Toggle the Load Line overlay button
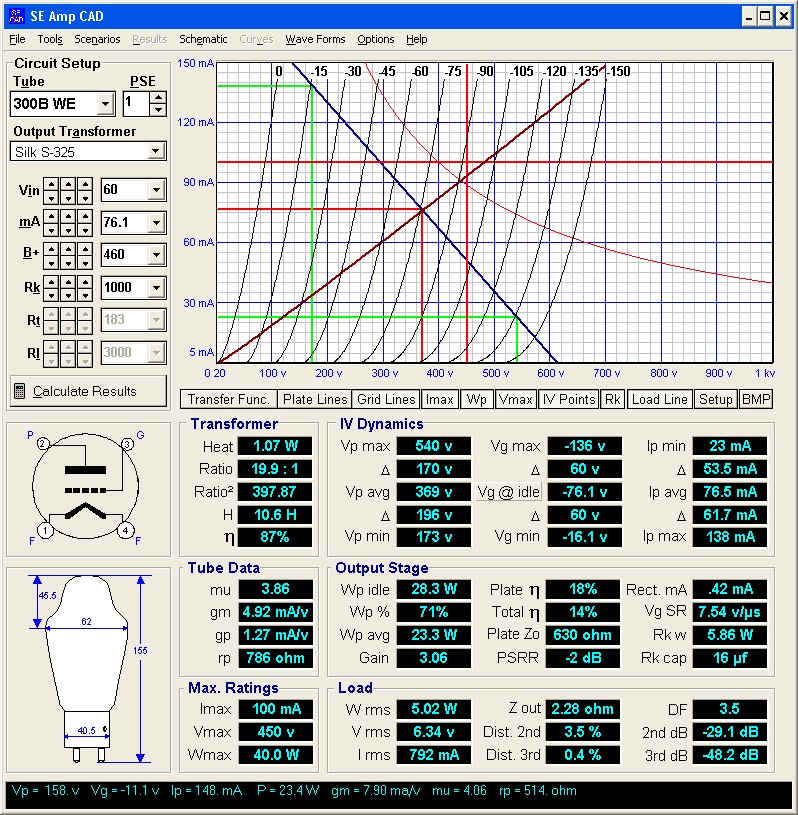The width and height of the screenshot is (798, 815). click(x=660, y=399)
